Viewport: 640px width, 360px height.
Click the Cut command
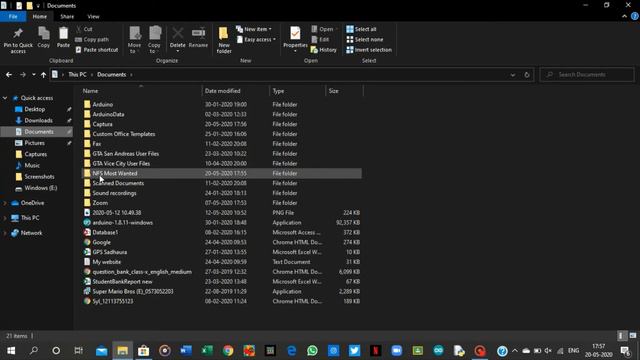coord(84,29)
